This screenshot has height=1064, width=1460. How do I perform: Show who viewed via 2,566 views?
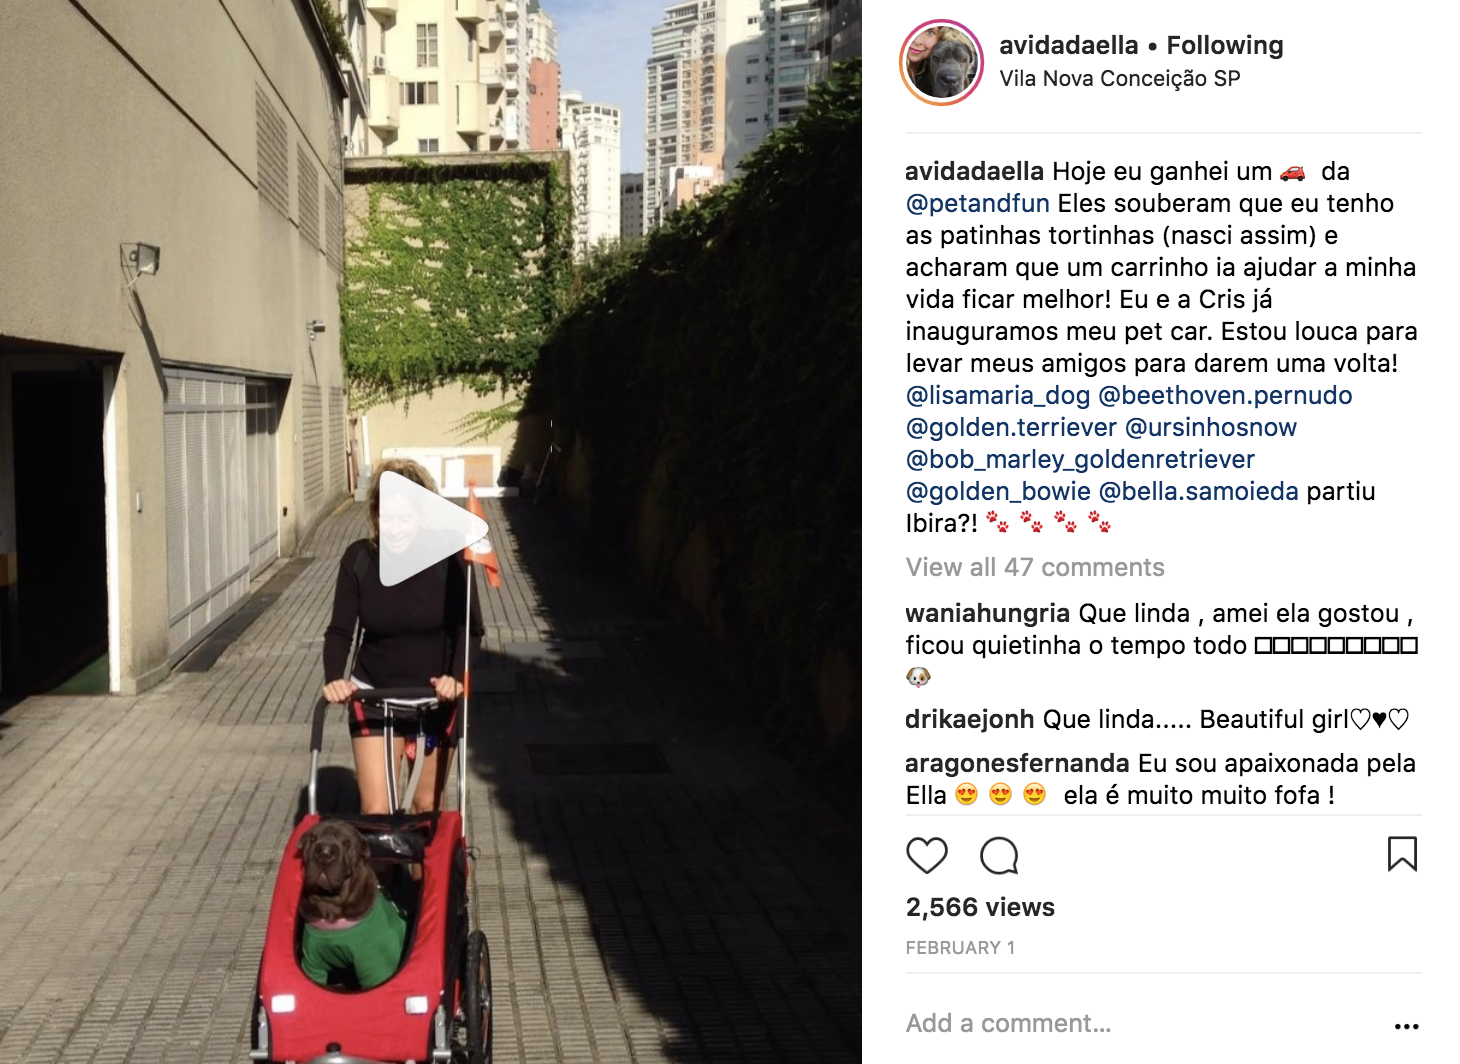[x=980, y=907]
